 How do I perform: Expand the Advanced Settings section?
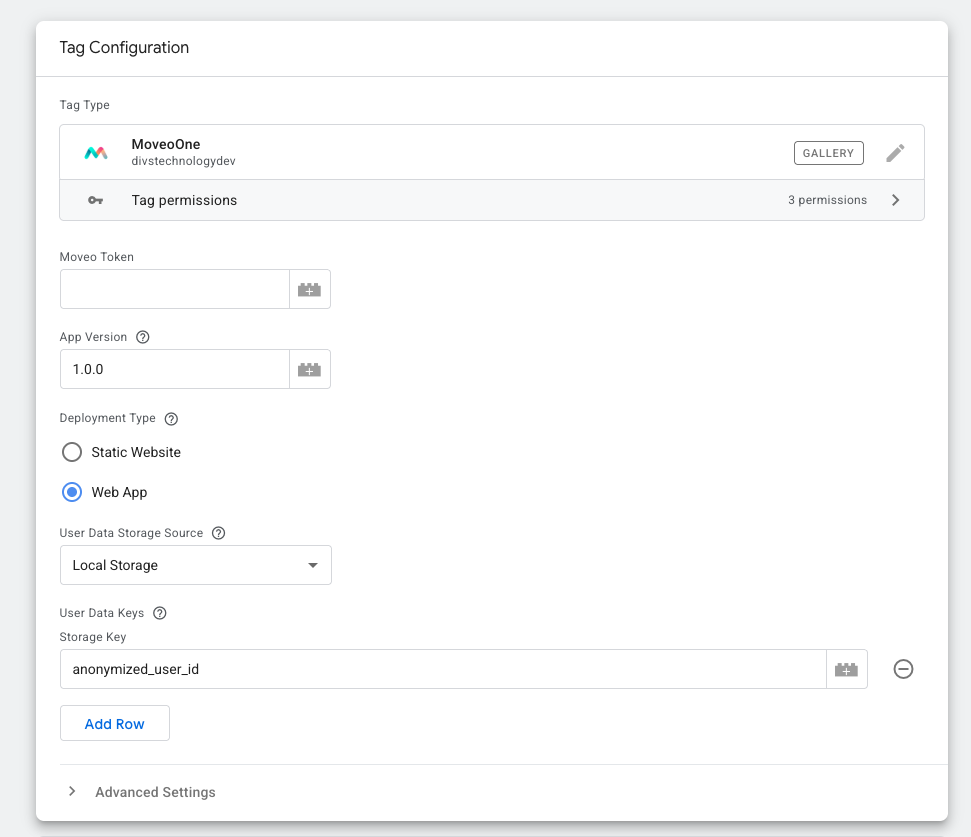142,792
